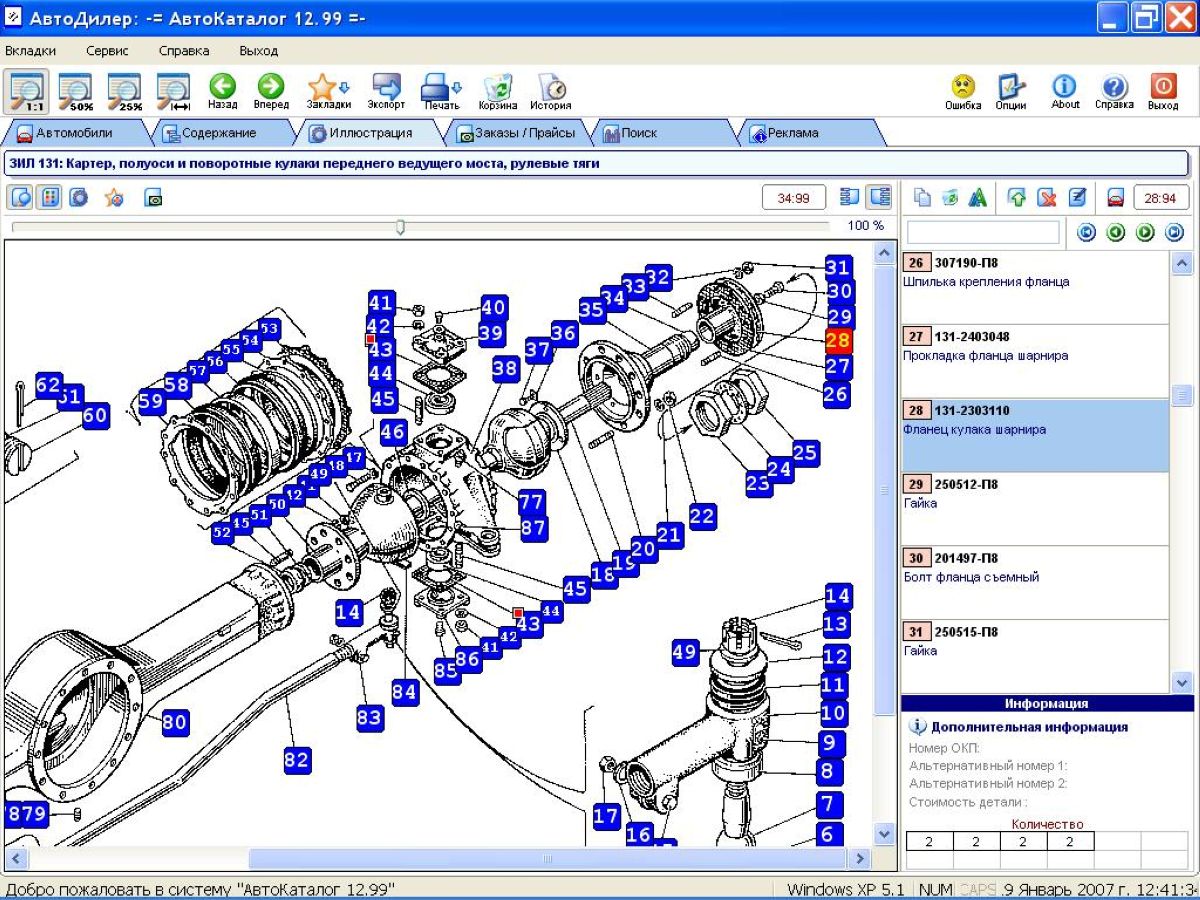Adjust the illustration zoom slider handle
This screenshot has width=1200, height=900.
click(400, 227)
